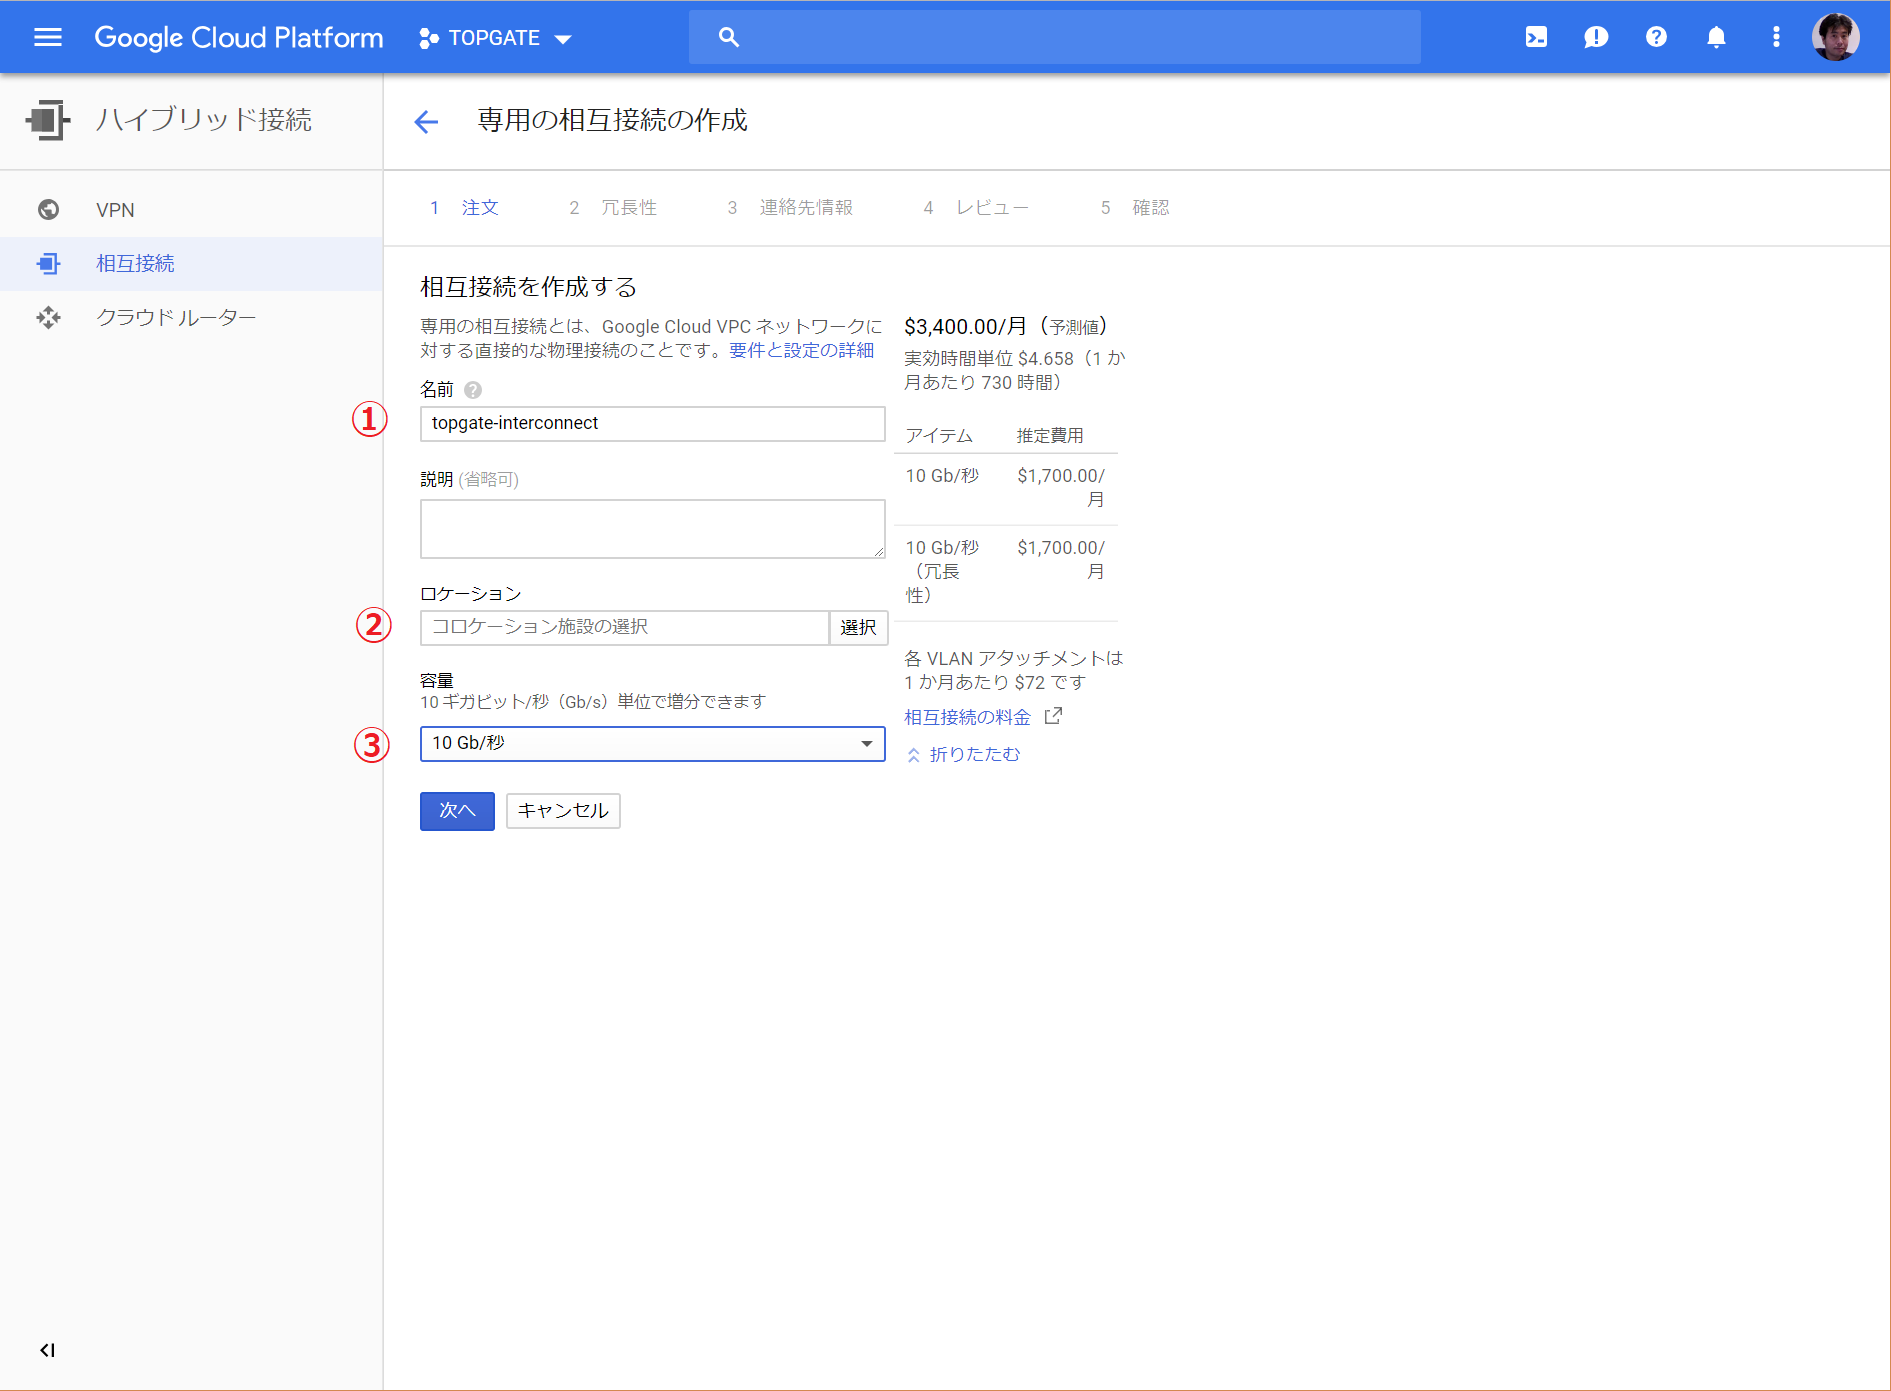The image size is (1891, 1391).
Task: Collapse the left sidebar
Action: [x=46, y=1349]
